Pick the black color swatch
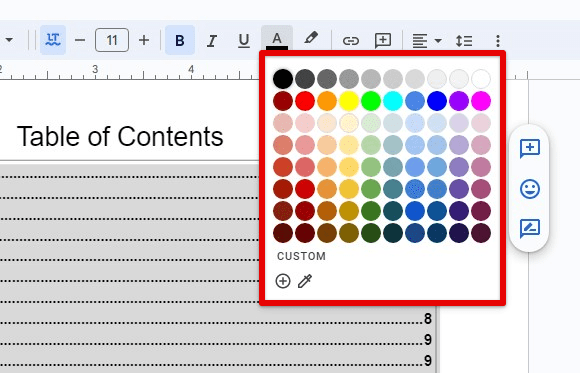 283,79
